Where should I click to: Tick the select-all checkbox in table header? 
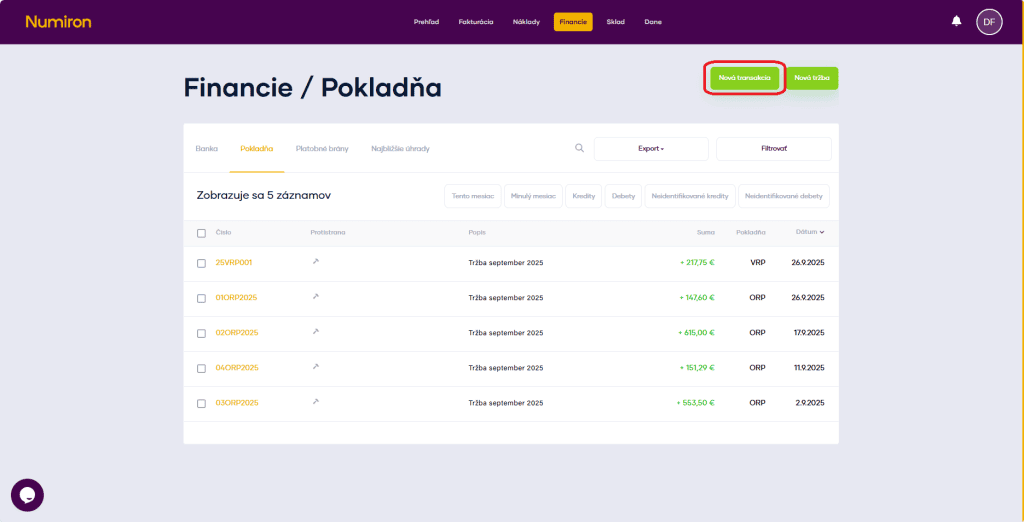click(201, 233)
